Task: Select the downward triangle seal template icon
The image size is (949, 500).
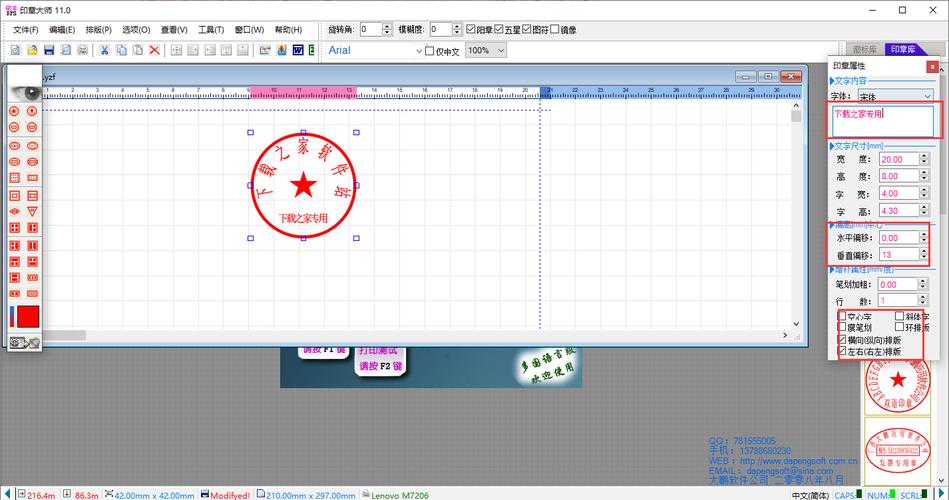Action: pyautogui.click(x=33, y=211)
